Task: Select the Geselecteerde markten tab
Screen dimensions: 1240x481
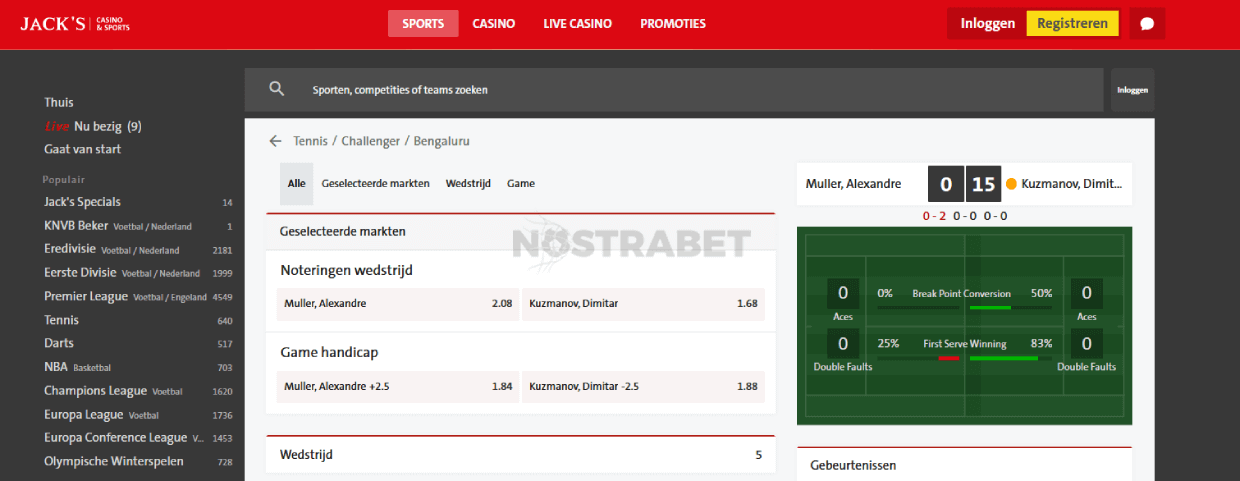Action: pyautogui.click(x=375, y=184)
